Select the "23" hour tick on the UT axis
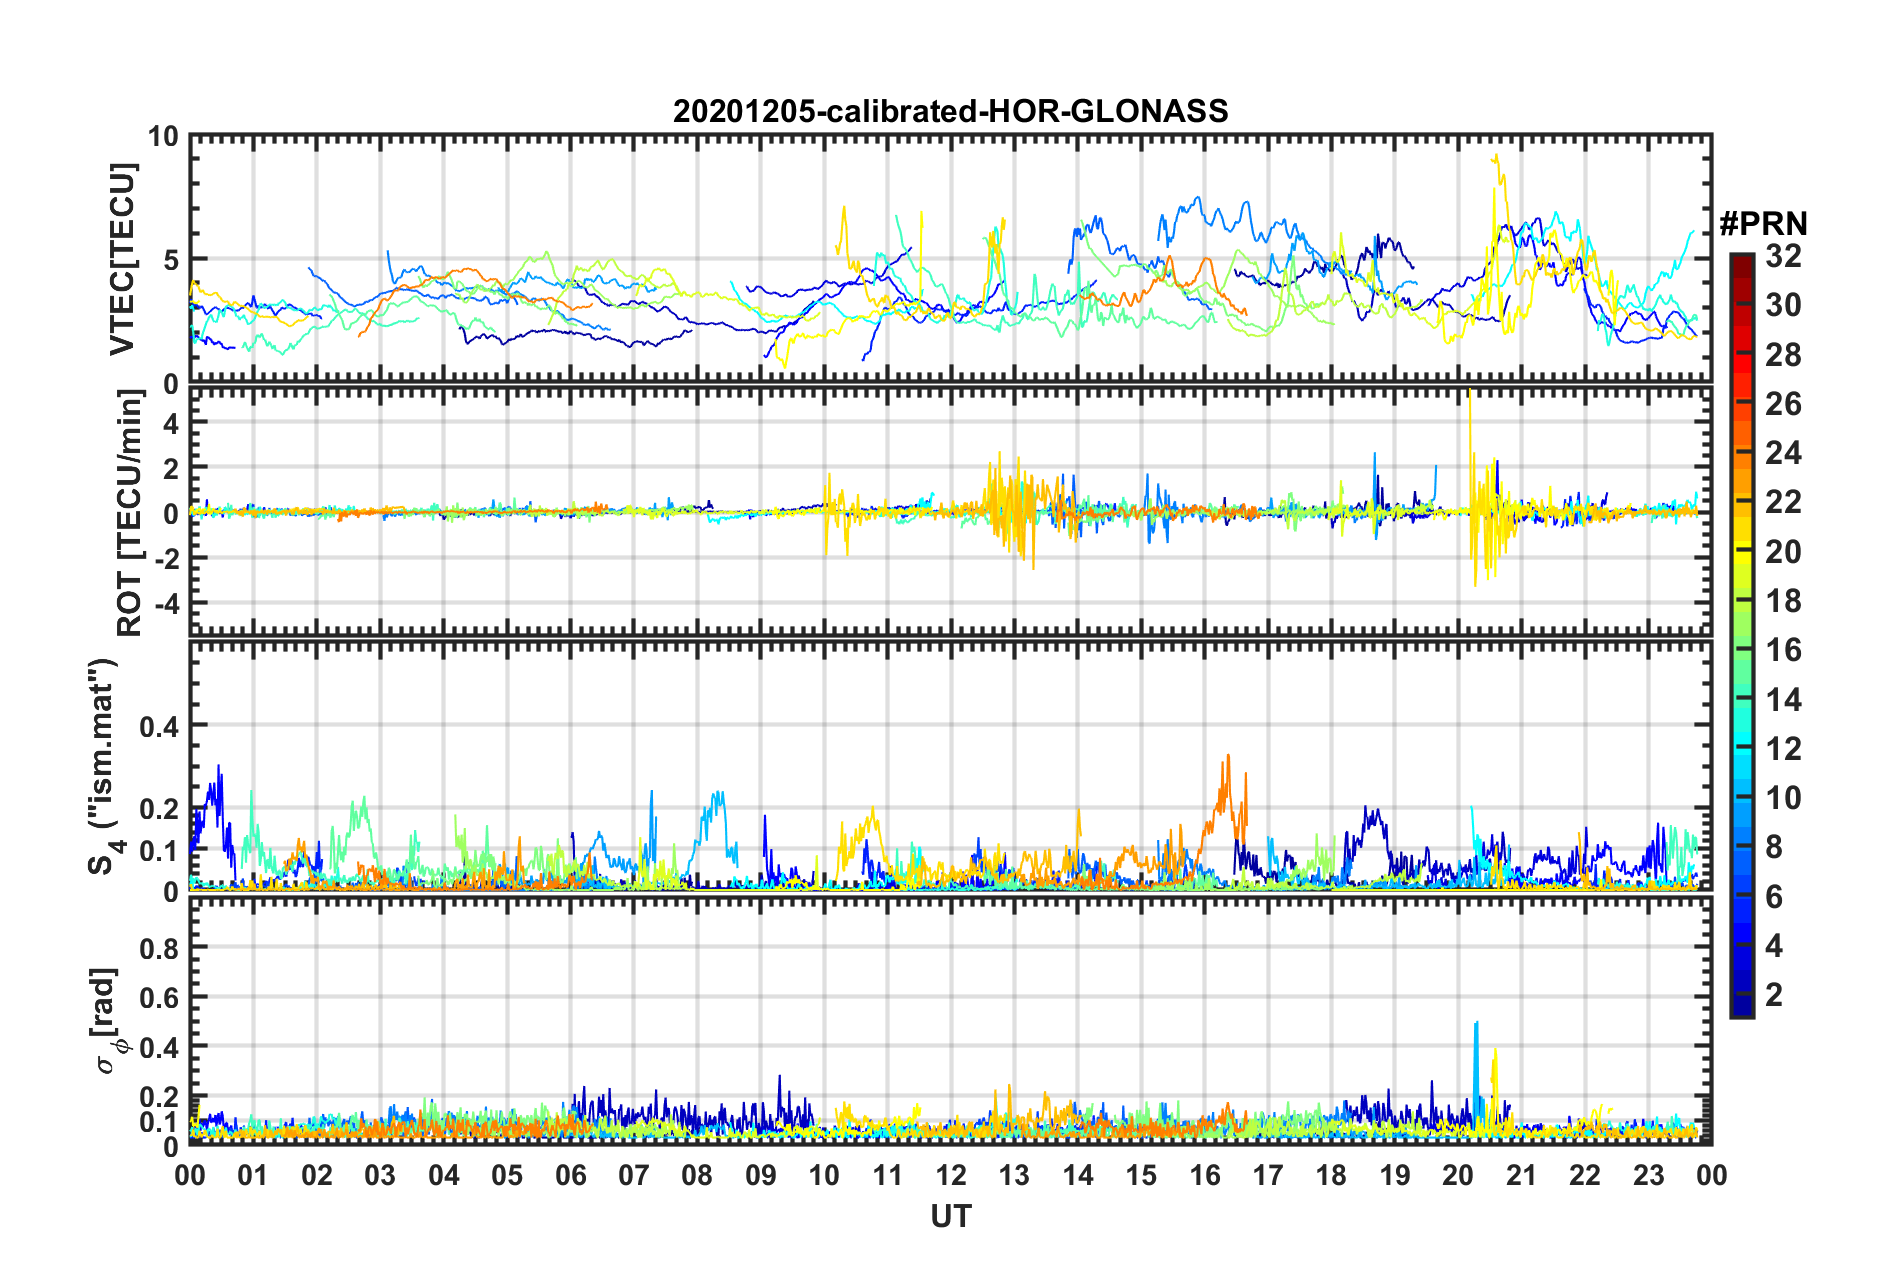Viewport: 1902px width, 1272px height. coord(1649,1175)
